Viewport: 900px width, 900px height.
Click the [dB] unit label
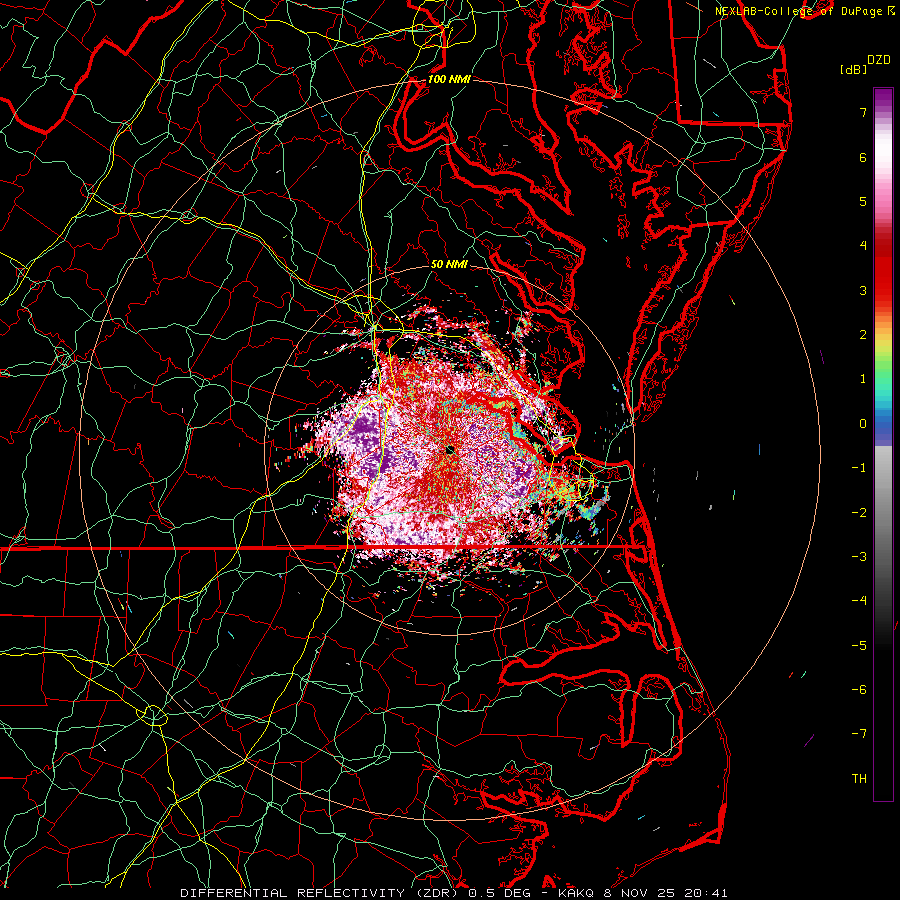853,69
